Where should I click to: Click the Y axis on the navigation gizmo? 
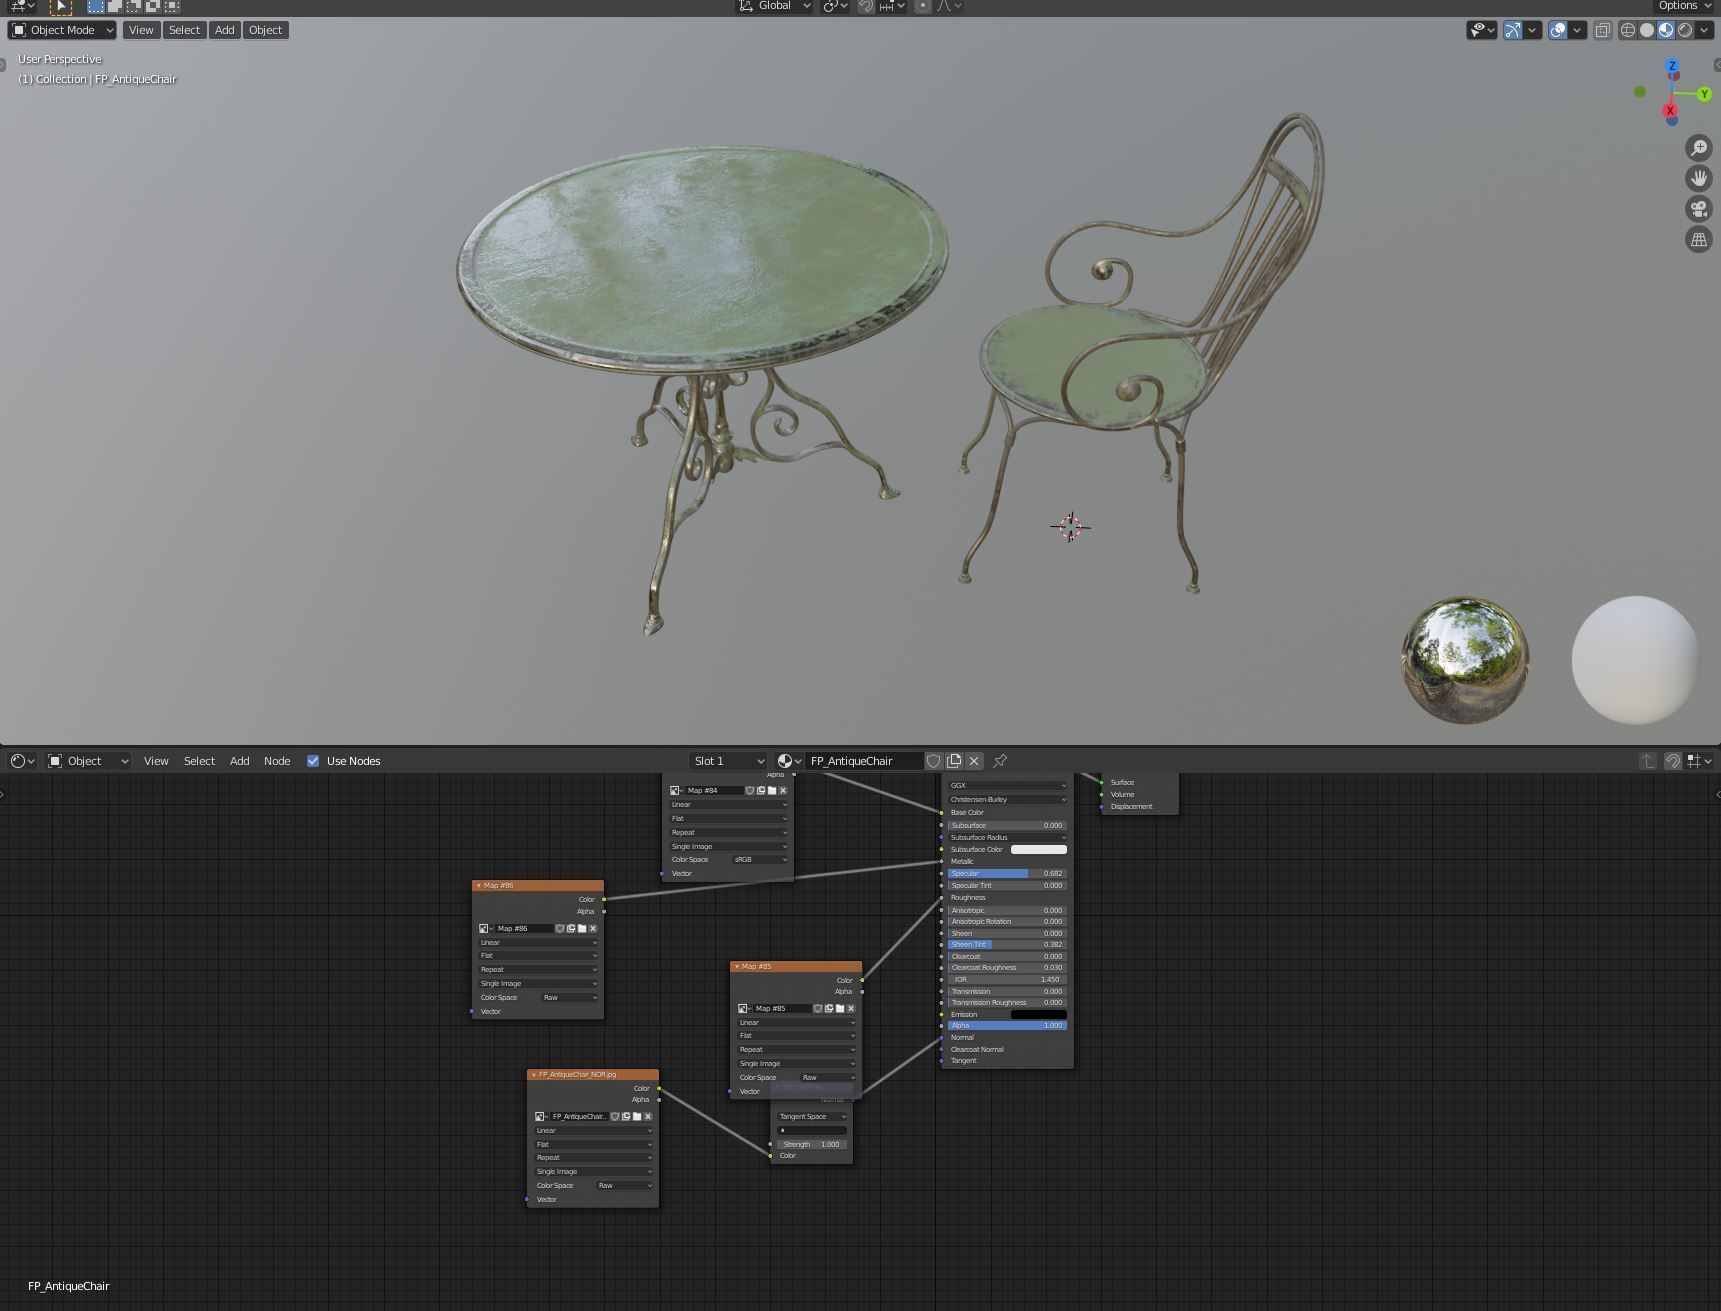[x=1704, y=94]
